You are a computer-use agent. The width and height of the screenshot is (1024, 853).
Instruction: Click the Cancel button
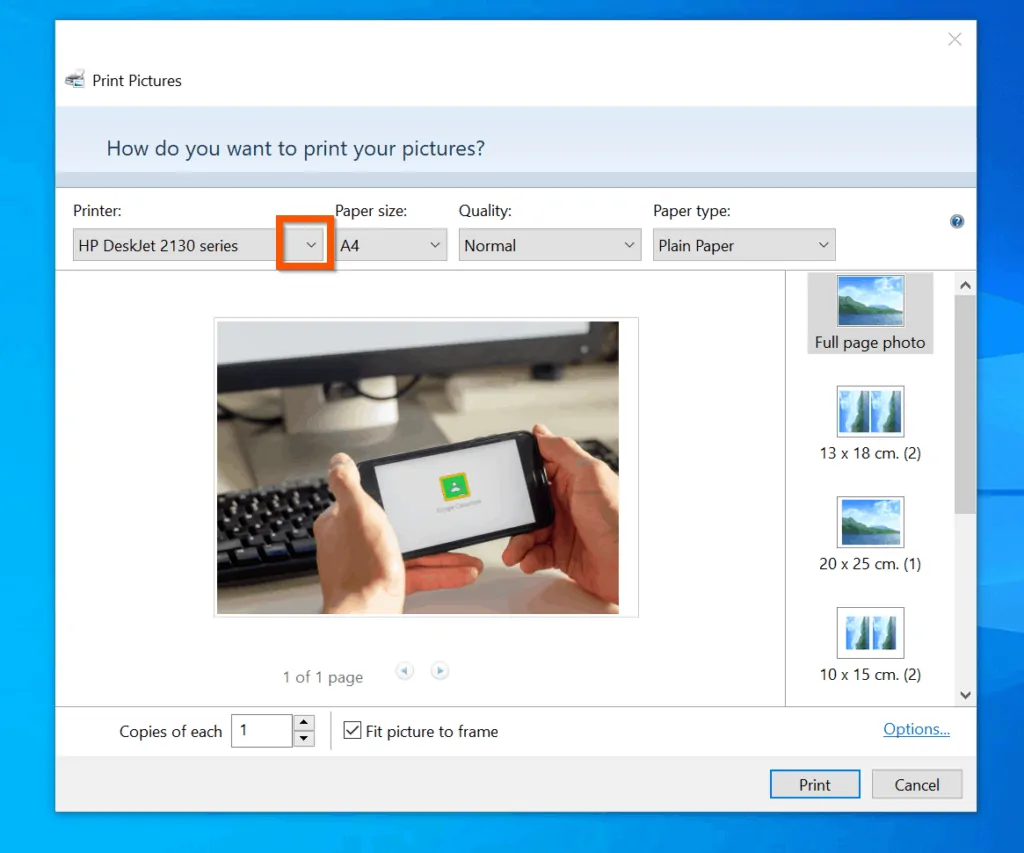coord(916,785)
